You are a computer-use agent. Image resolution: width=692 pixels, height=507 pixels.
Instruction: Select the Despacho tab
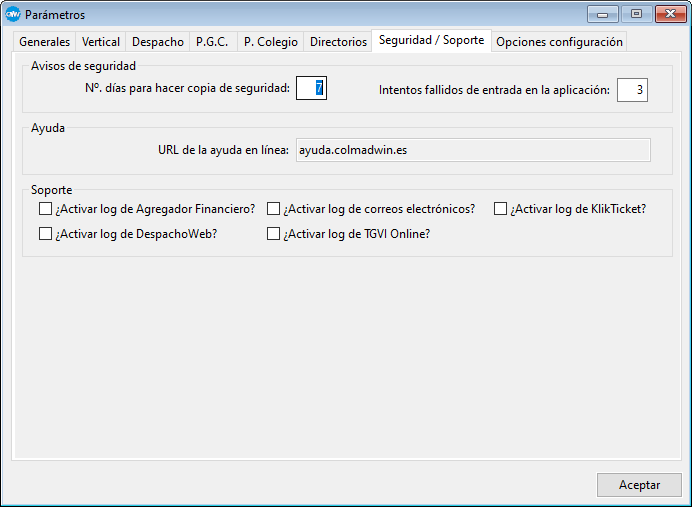(x=158, y=42)
